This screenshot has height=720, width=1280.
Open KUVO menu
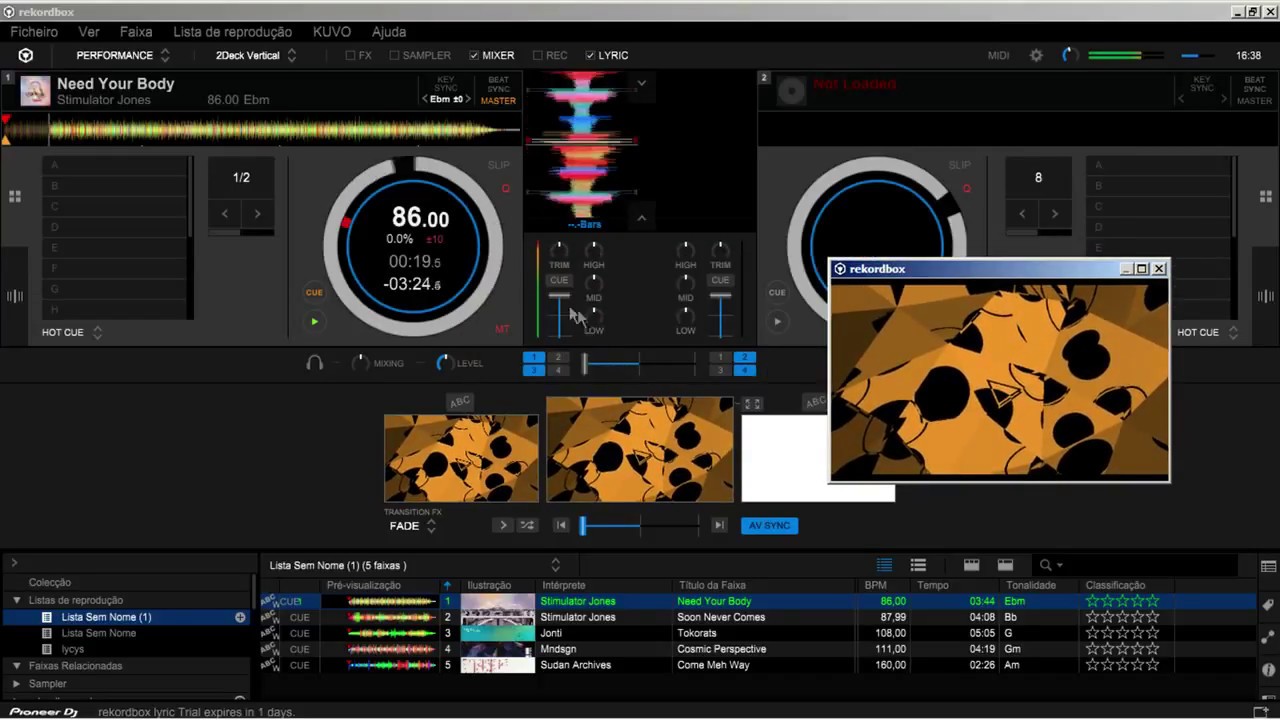pos(332,32)
